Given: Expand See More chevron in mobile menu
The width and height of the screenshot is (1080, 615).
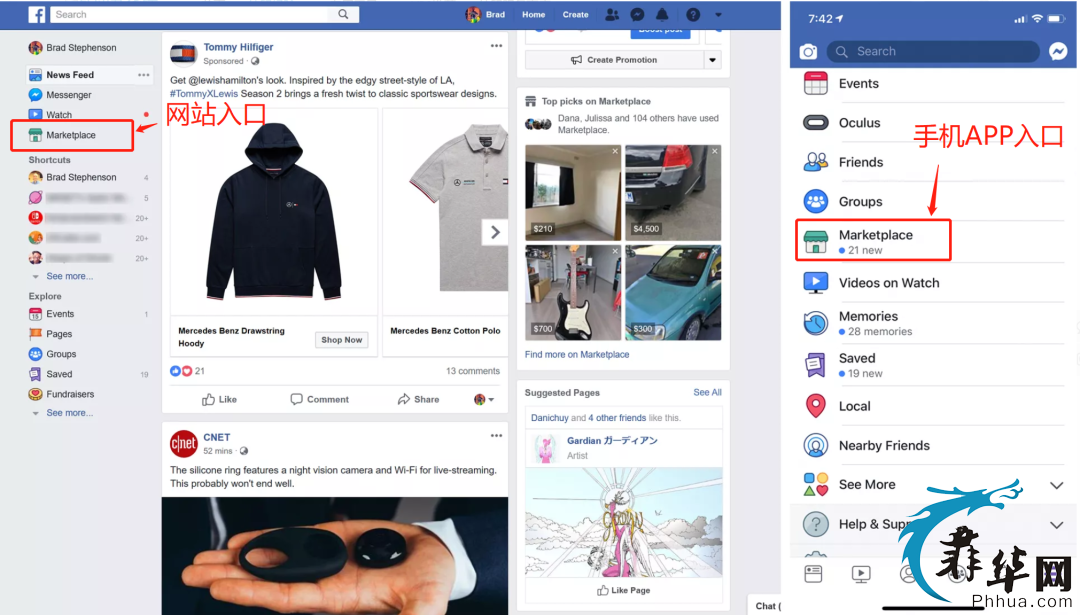Looking at the screenshot, I should tap(1057, 485).
